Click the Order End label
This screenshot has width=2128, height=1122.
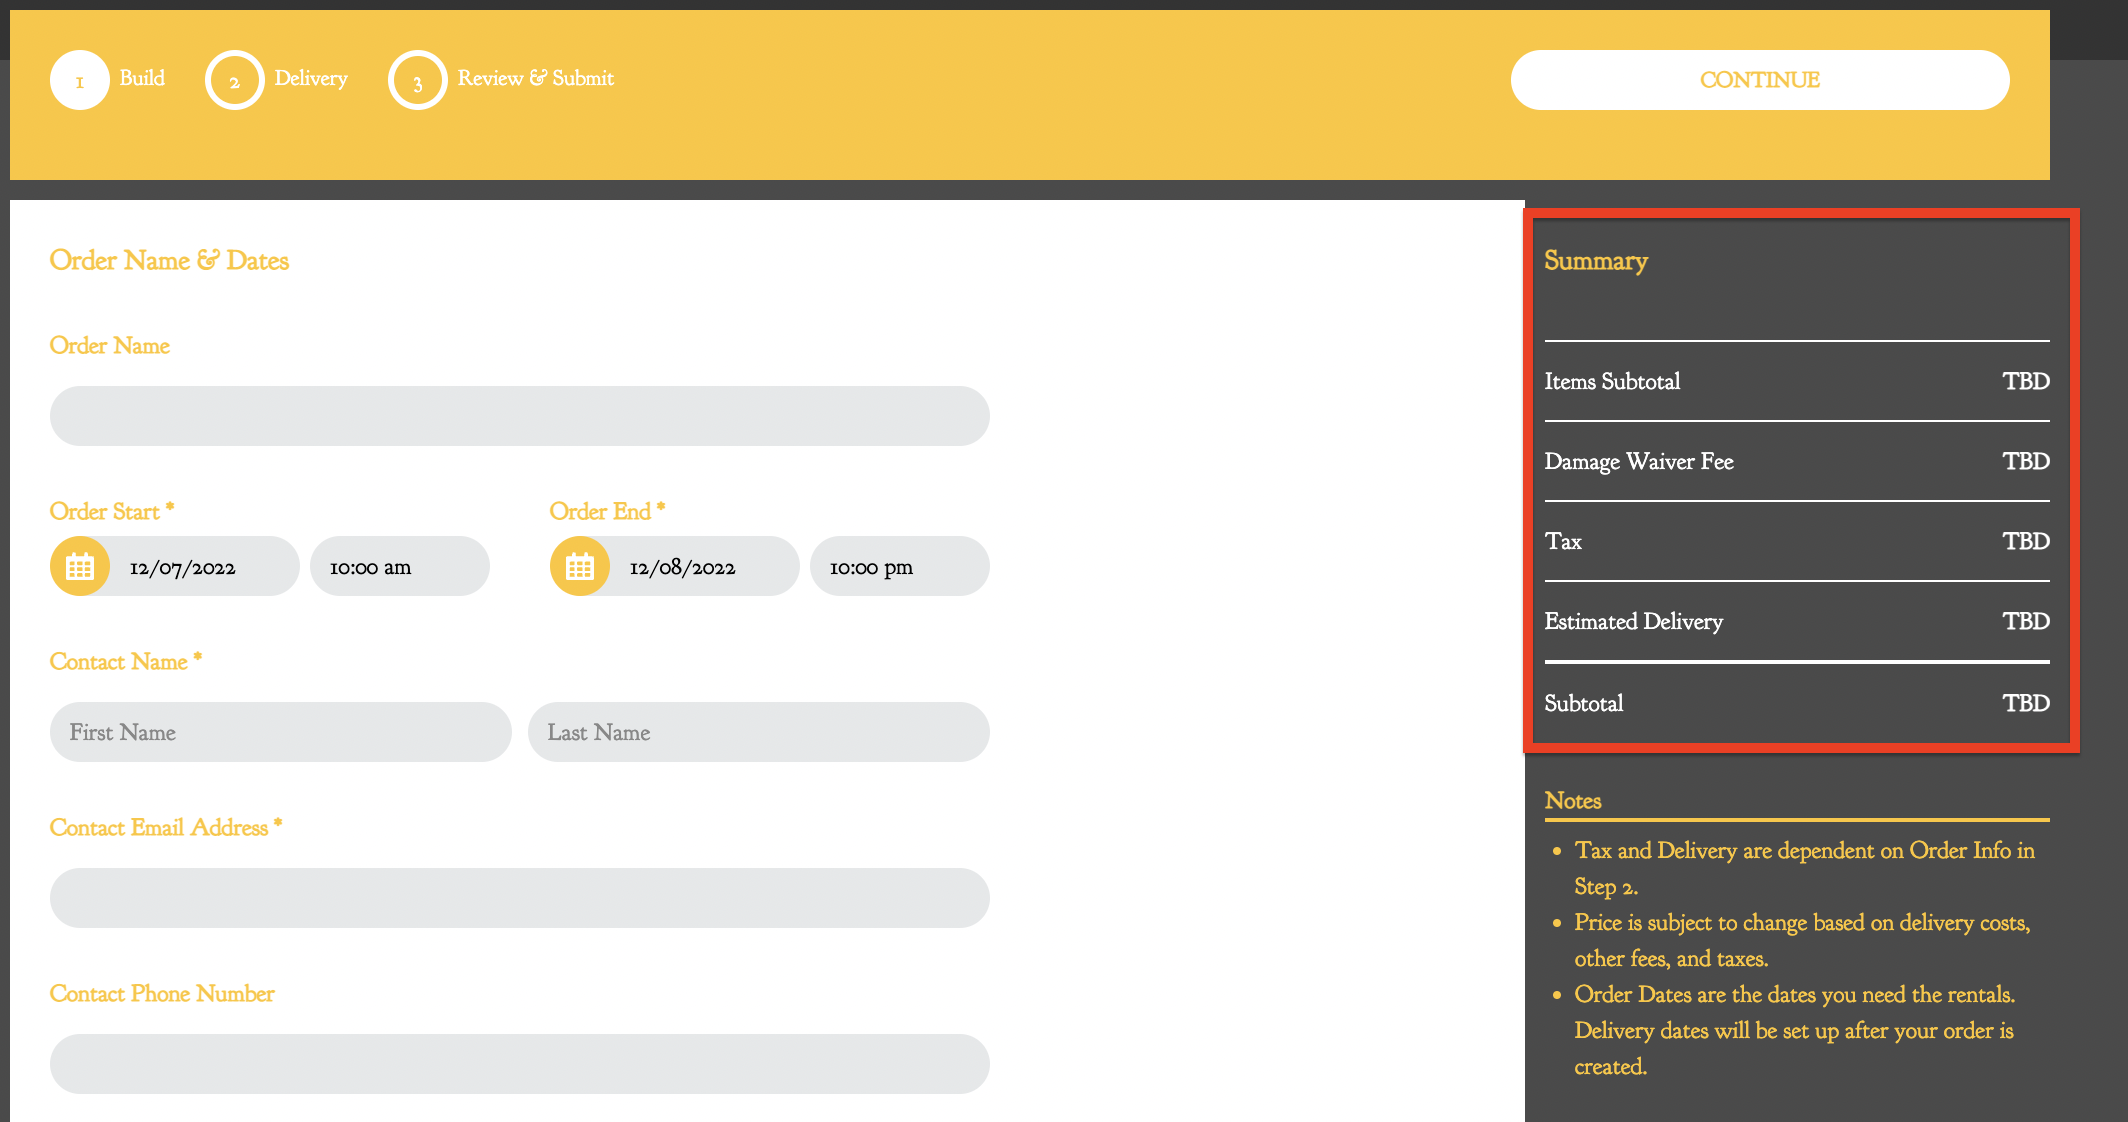click(x=608, y=511)
